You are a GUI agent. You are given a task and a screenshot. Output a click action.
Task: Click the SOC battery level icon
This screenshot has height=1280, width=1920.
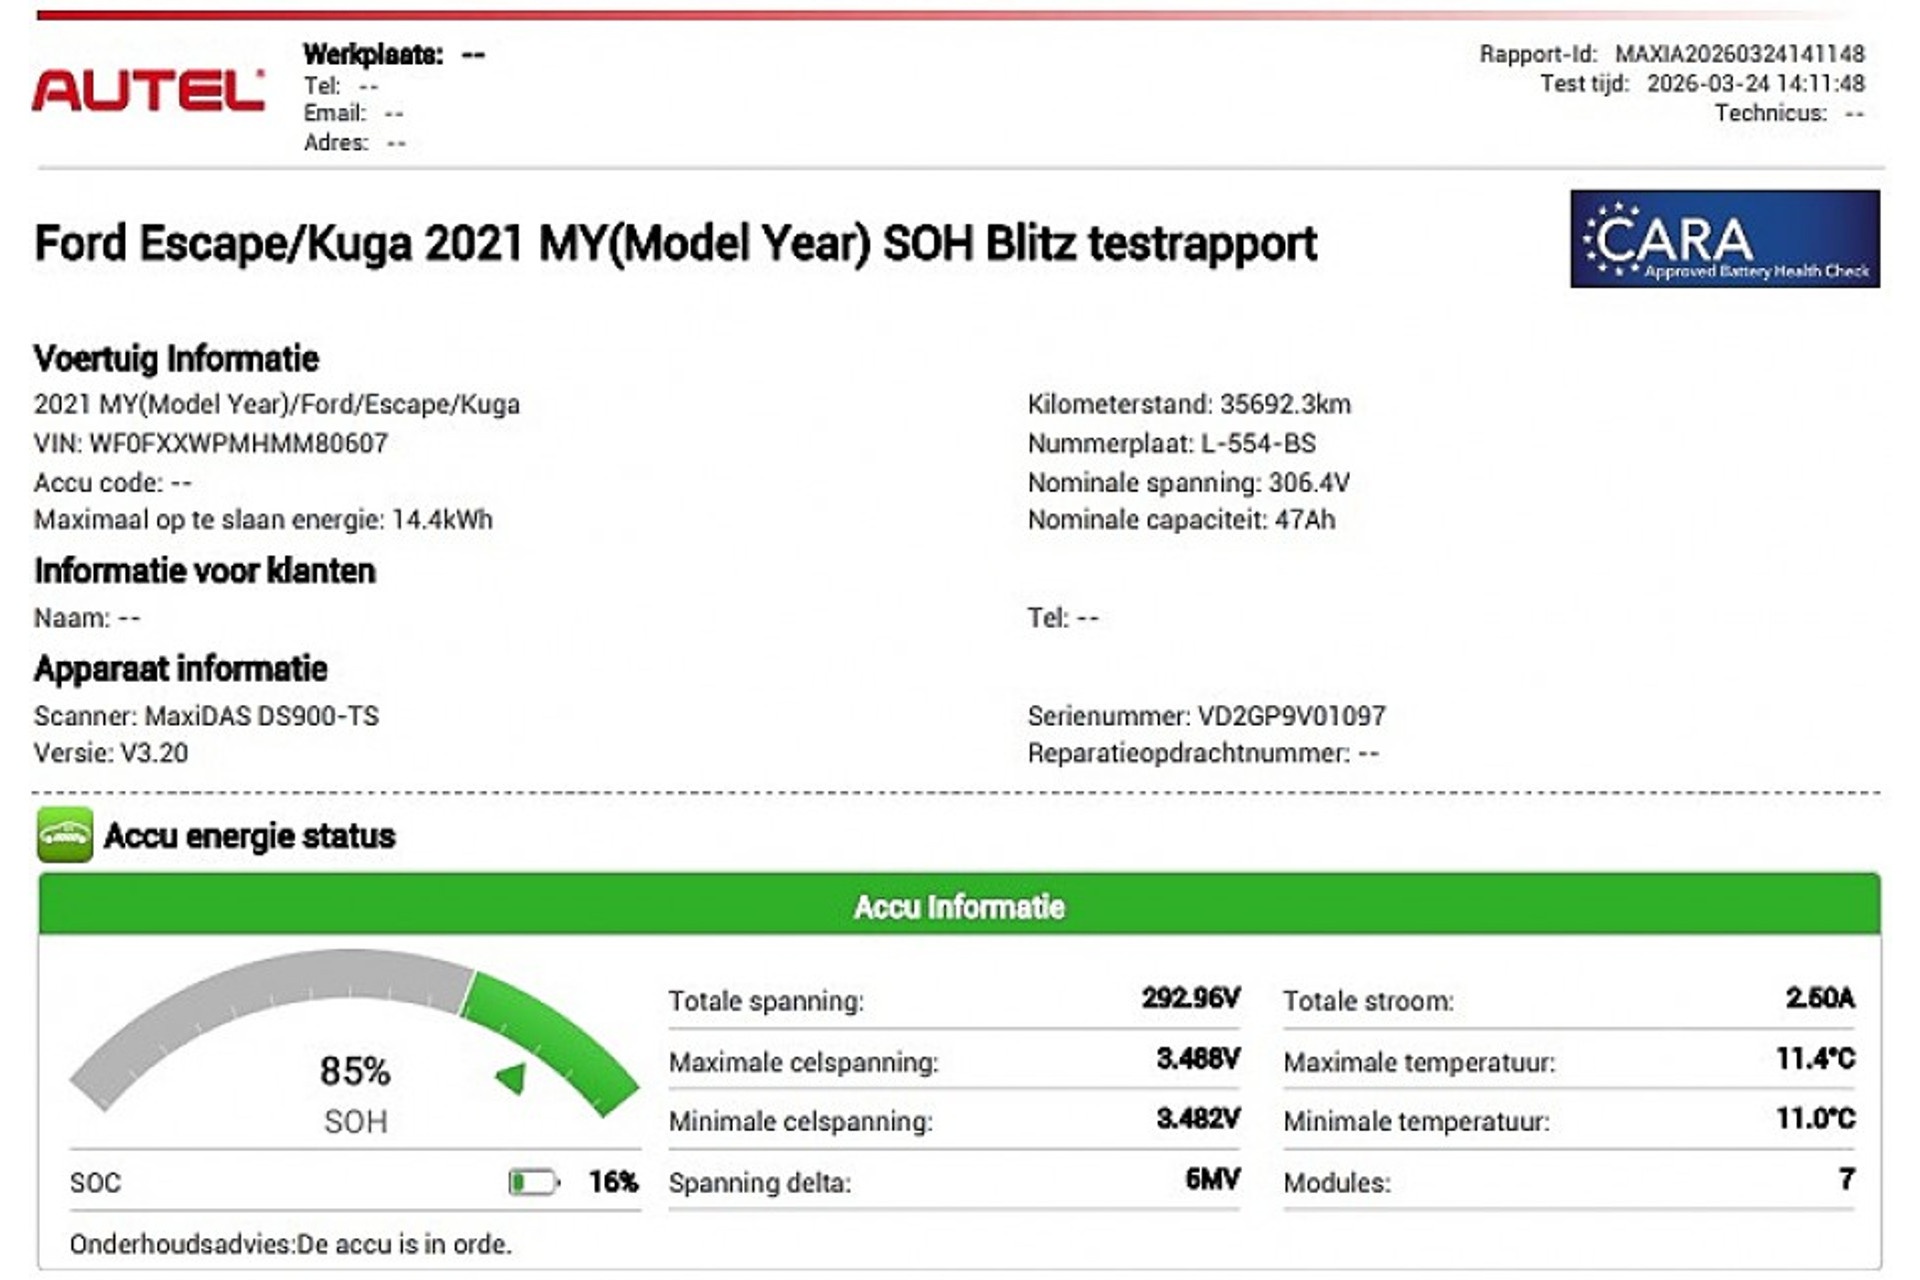pos(533,1183)
